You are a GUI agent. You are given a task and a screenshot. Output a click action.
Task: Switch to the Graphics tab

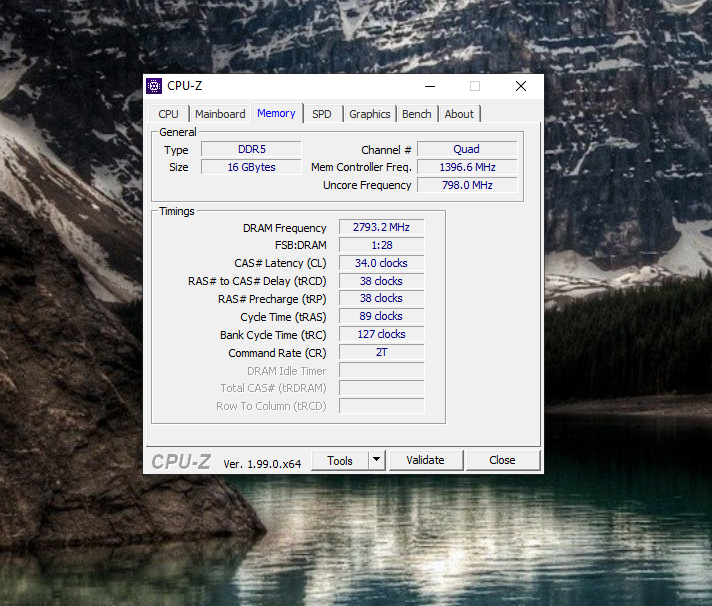click(x=370, y=114)
